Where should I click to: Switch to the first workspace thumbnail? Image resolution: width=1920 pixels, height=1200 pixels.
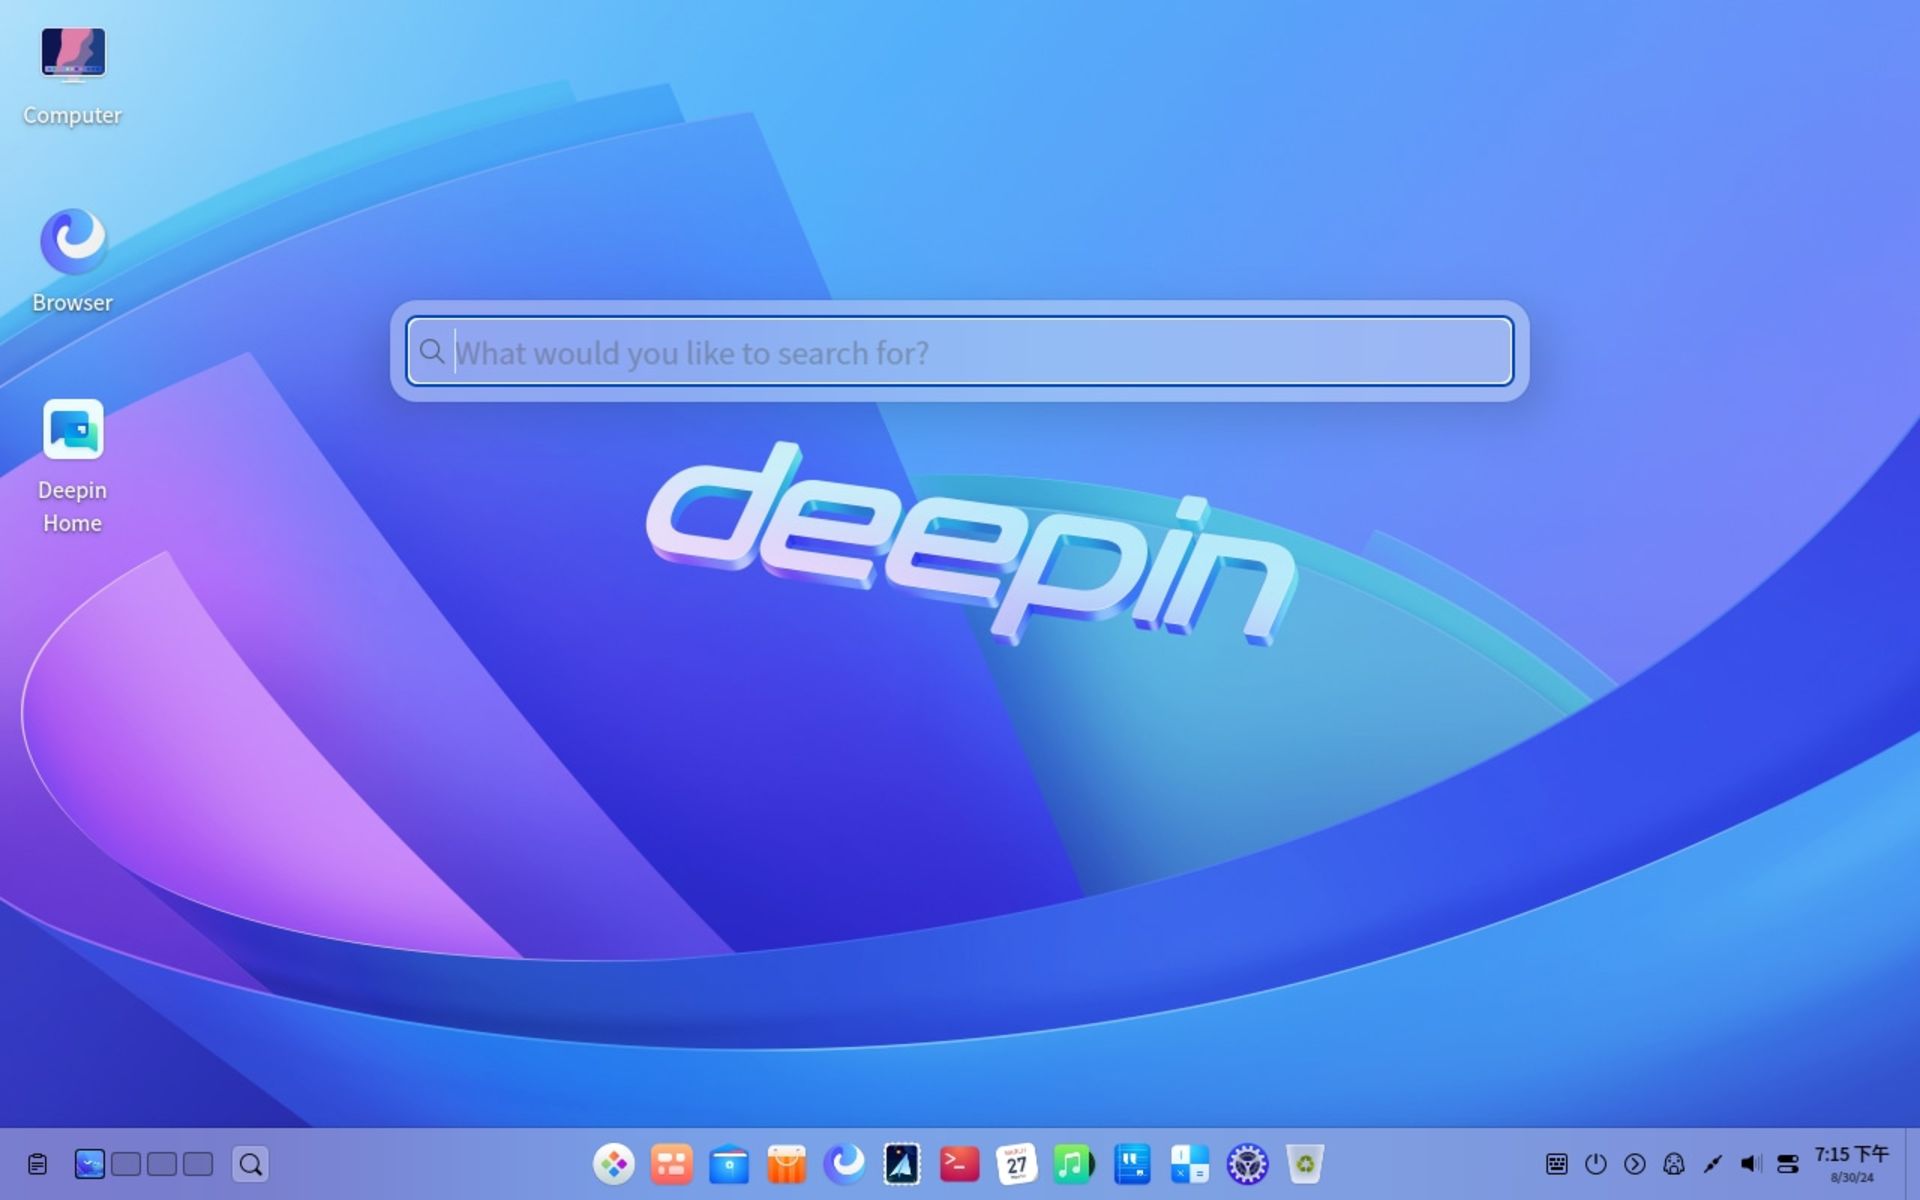coord(89,1164)
